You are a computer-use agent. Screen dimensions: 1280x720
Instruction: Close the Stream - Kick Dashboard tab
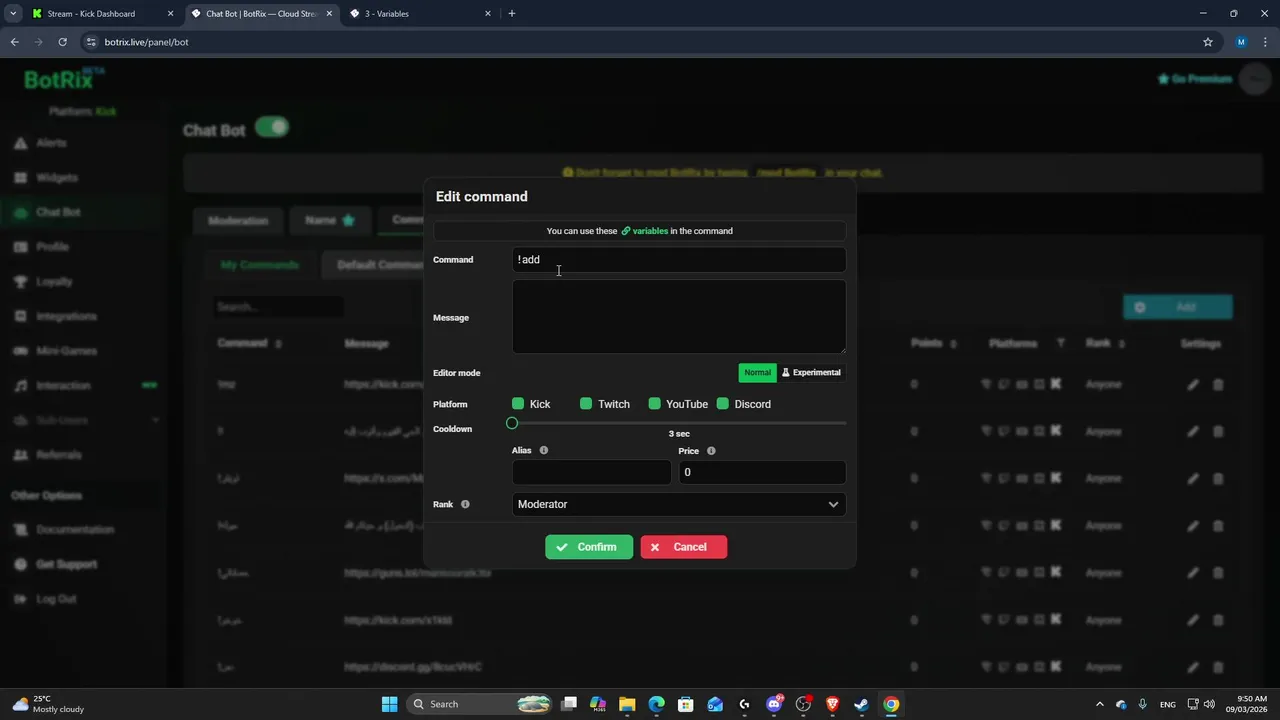(170, 14)
